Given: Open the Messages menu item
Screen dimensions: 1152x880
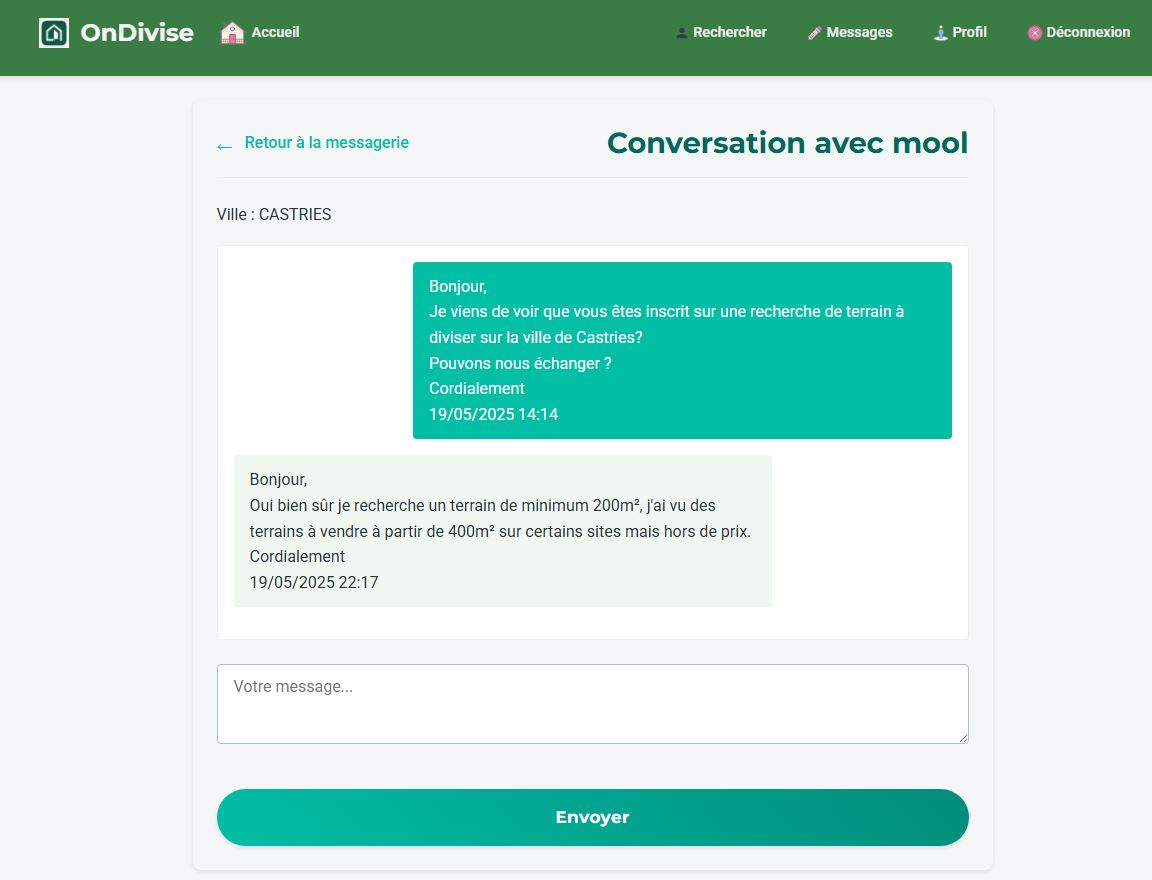Looking at the screenshot, I should (859, 32).
